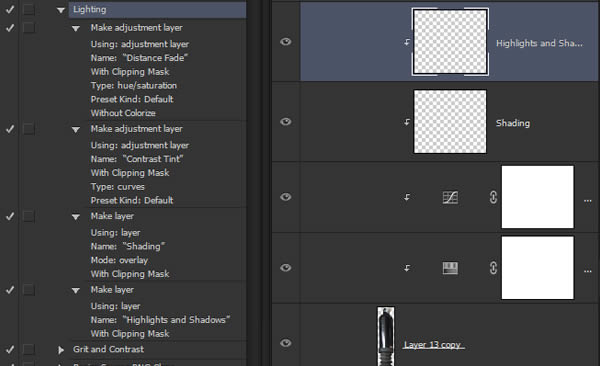Toggle the checkmark for the Lighting action
600x366 pixels.
[x=10, y=9]
